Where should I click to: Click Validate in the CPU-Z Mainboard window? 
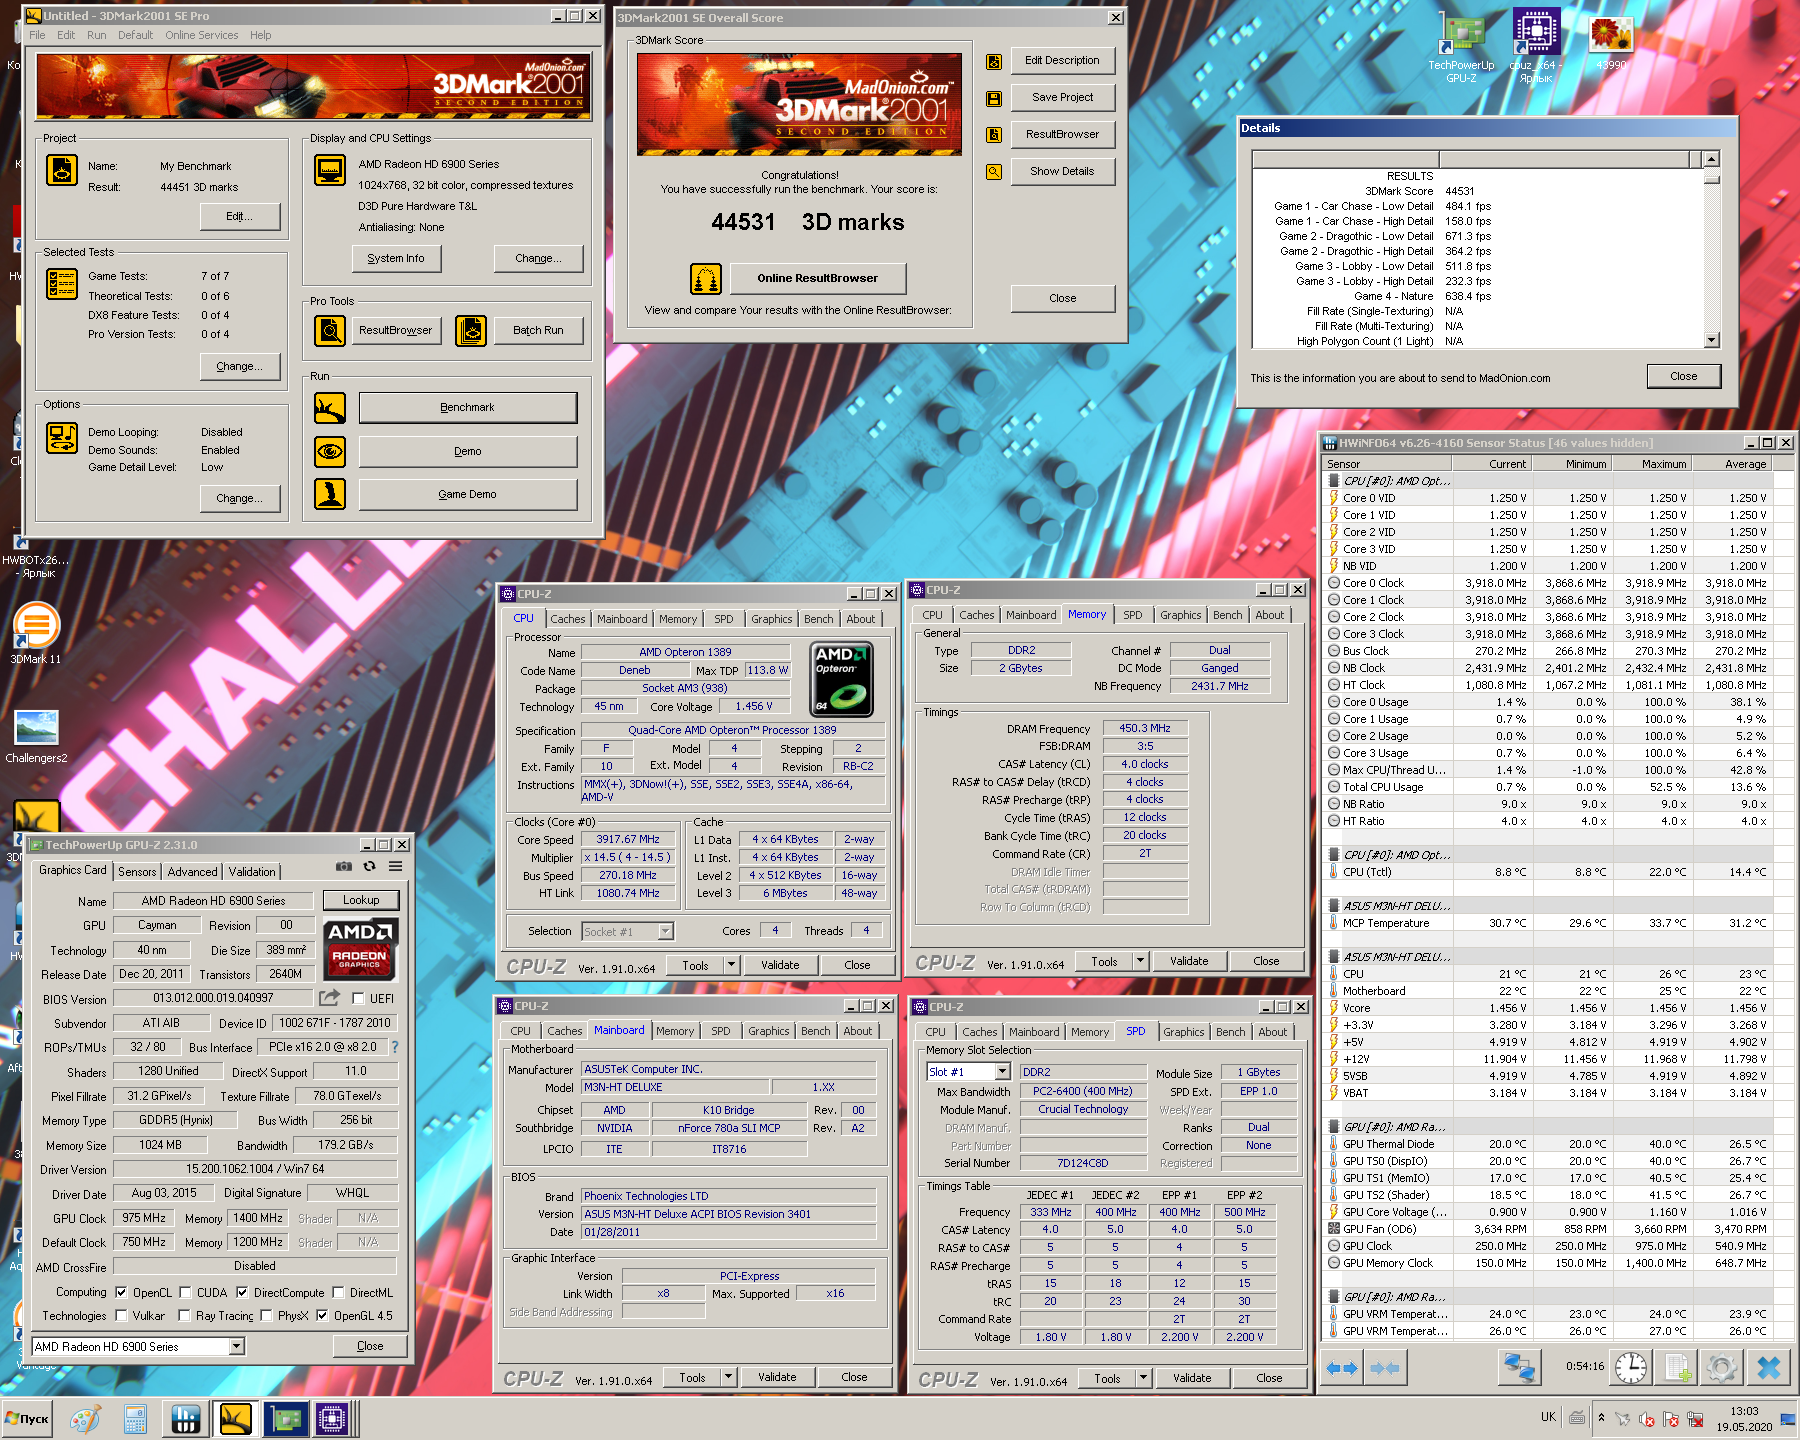point(777,1377)
